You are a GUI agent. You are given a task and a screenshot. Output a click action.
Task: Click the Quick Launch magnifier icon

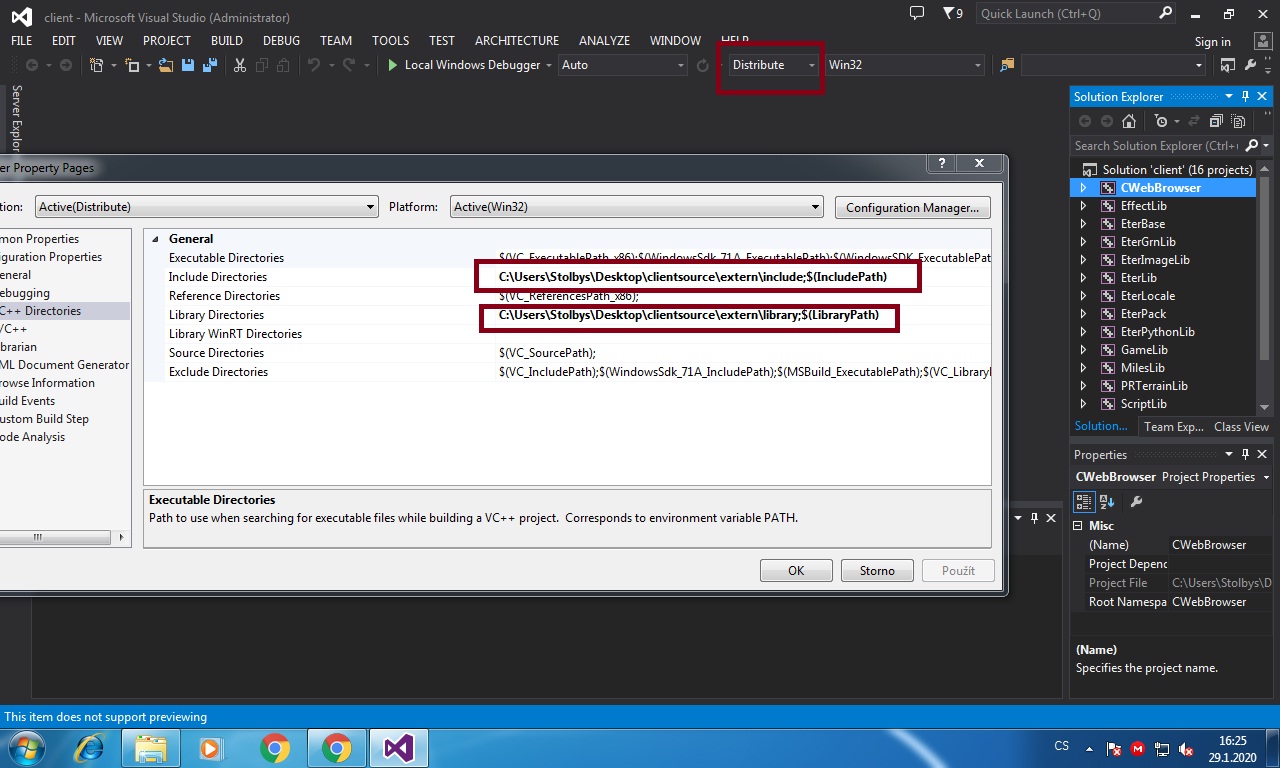coord(1166,14)
